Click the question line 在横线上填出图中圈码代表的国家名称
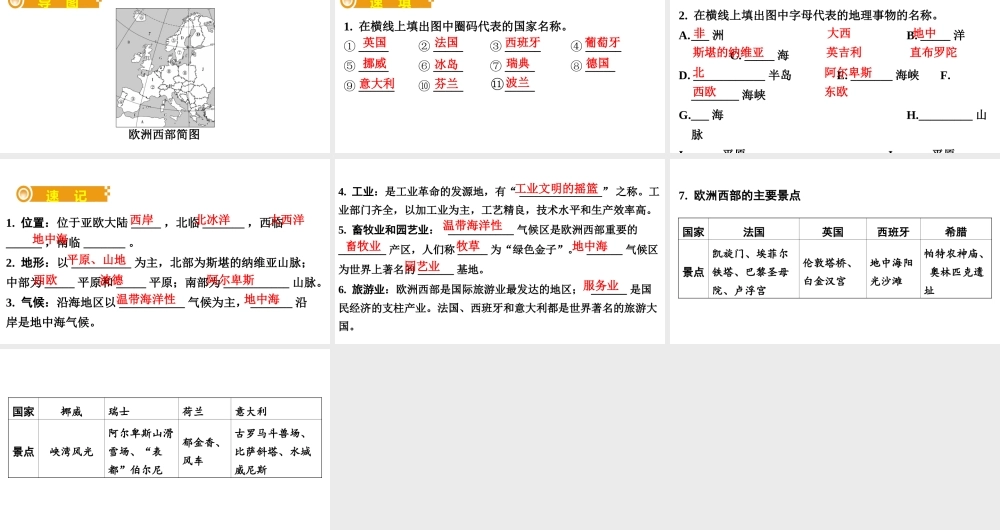The image size is (1000, 530). point(456,26)
